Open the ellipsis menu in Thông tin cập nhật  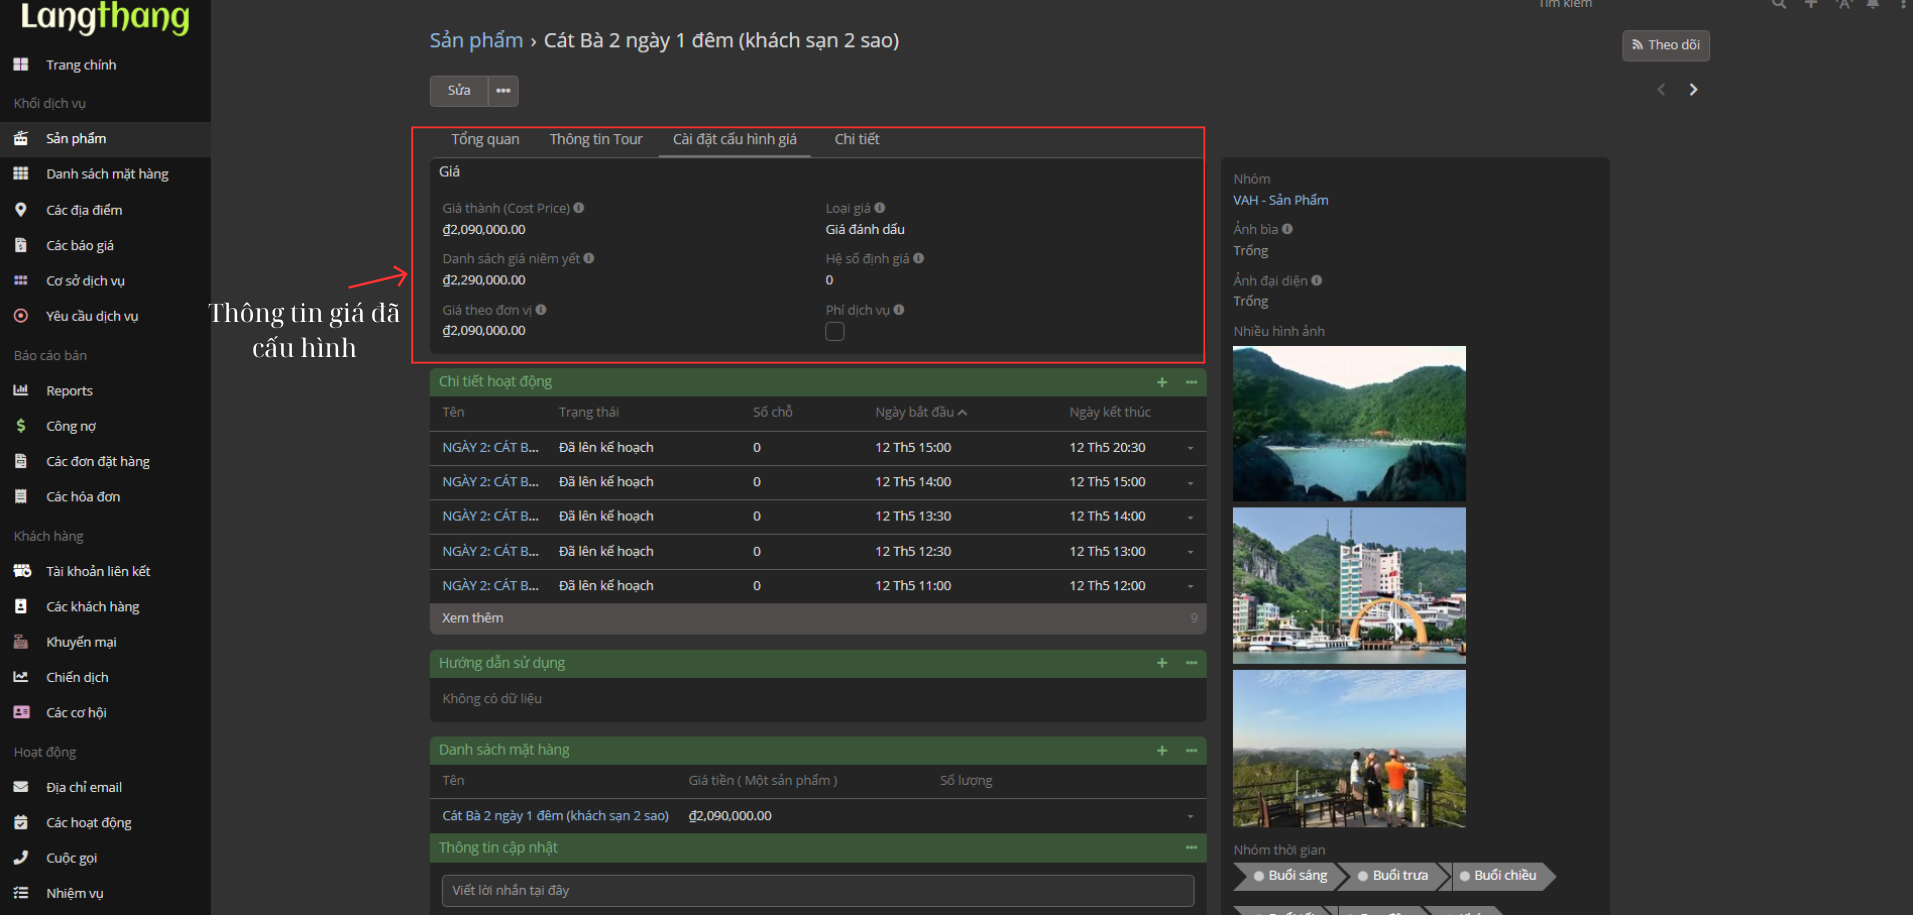(x=1191, y=848)
